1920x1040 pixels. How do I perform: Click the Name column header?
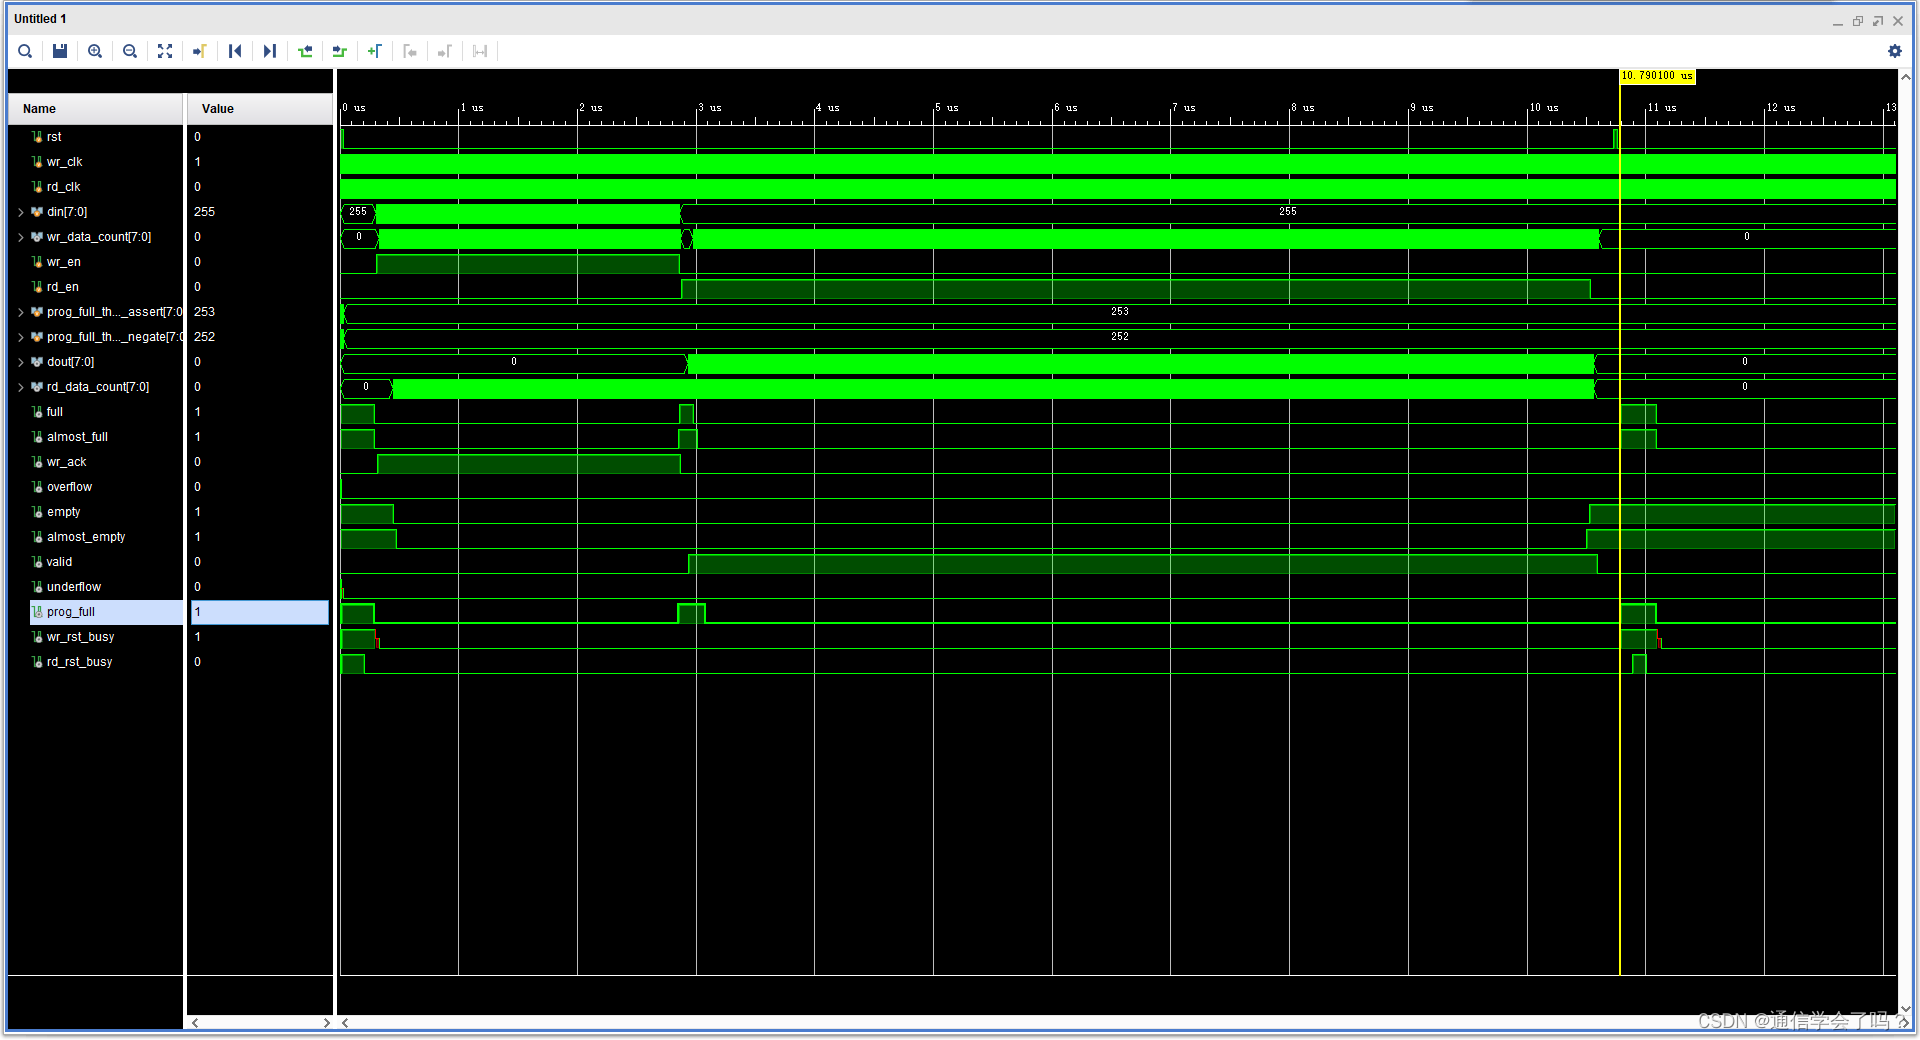(96, 109)
